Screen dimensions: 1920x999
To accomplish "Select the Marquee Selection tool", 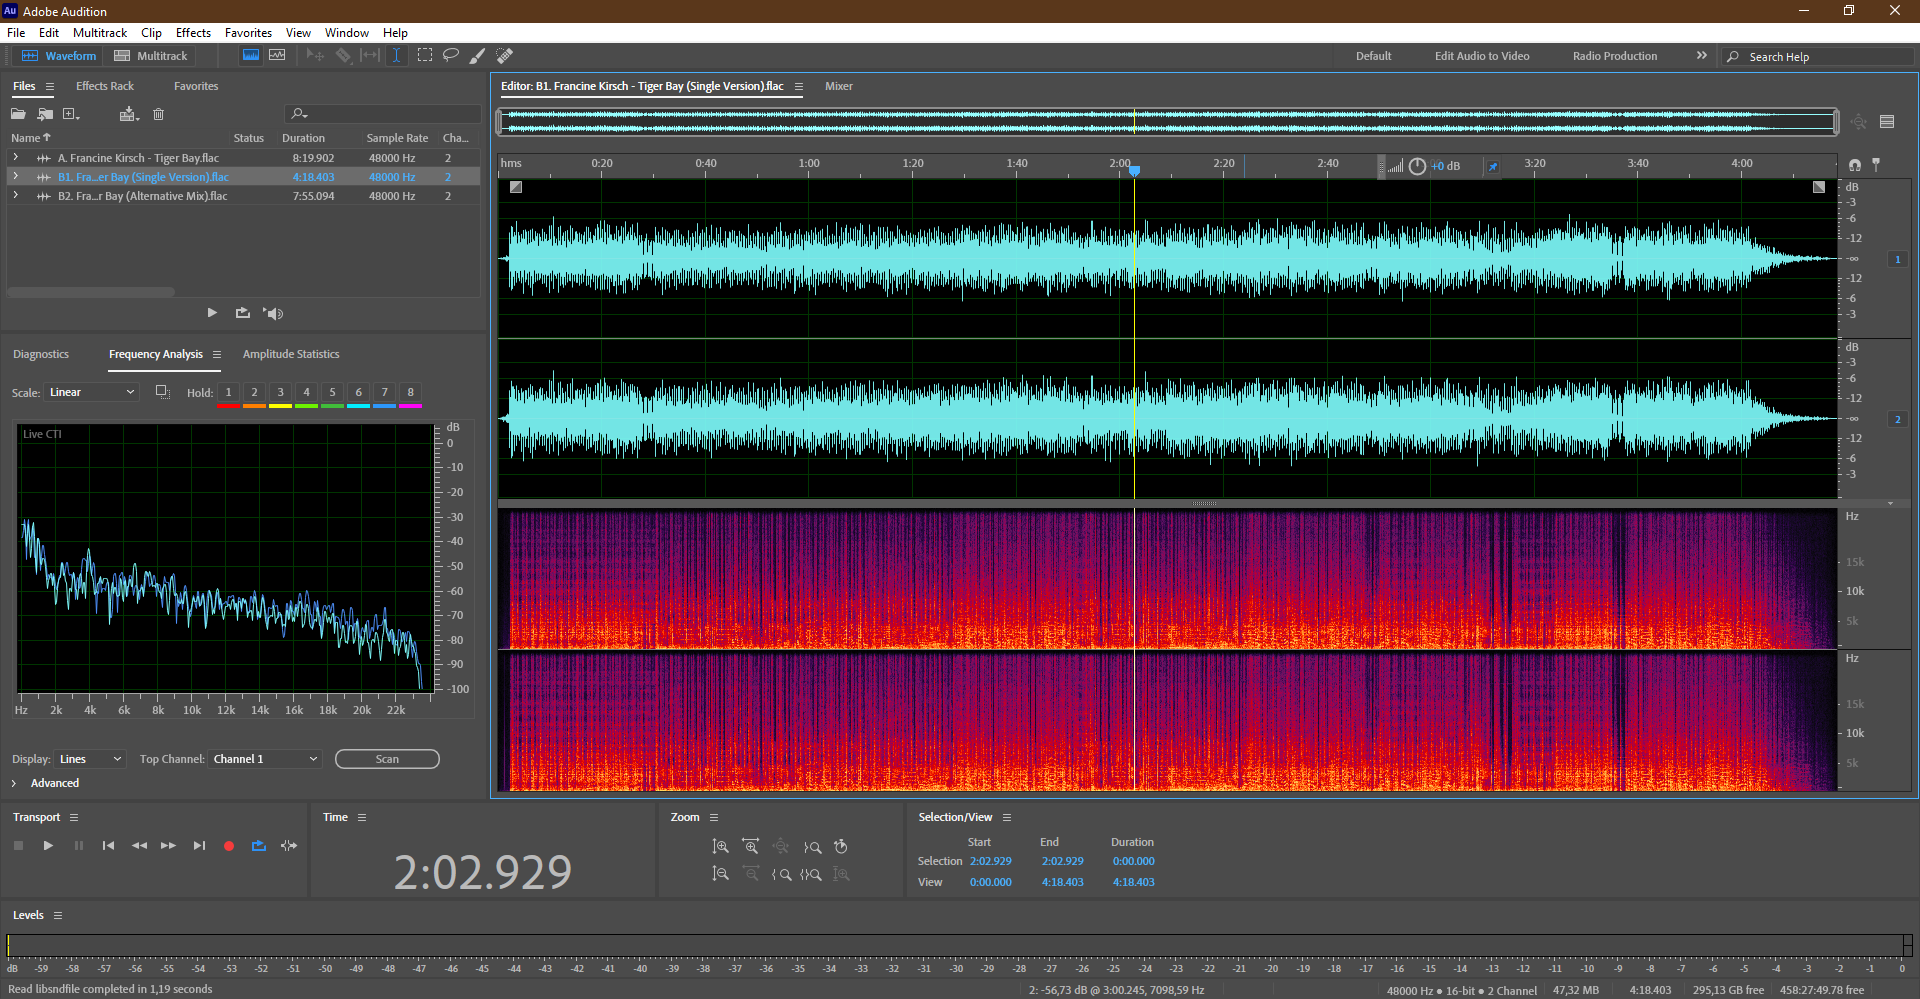I will point(425,56).
